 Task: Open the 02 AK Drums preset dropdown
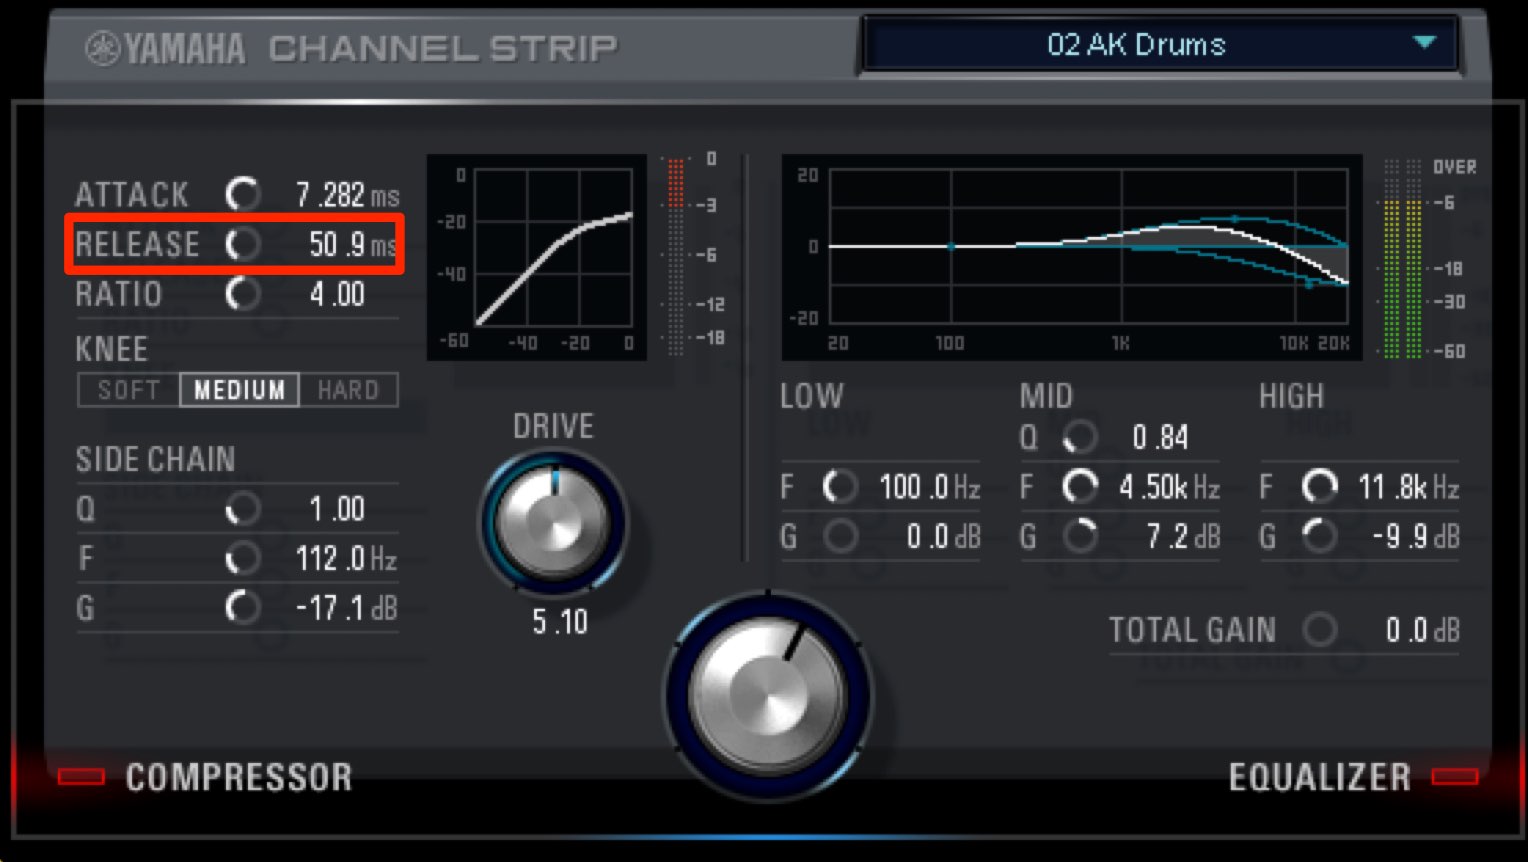(x=1158, y=45)
